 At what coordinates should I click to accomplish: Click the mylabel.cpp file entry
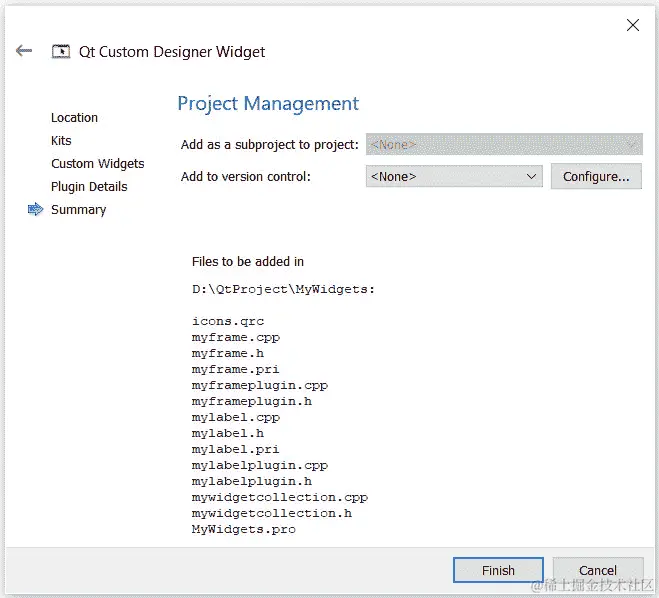click(236, 417)
